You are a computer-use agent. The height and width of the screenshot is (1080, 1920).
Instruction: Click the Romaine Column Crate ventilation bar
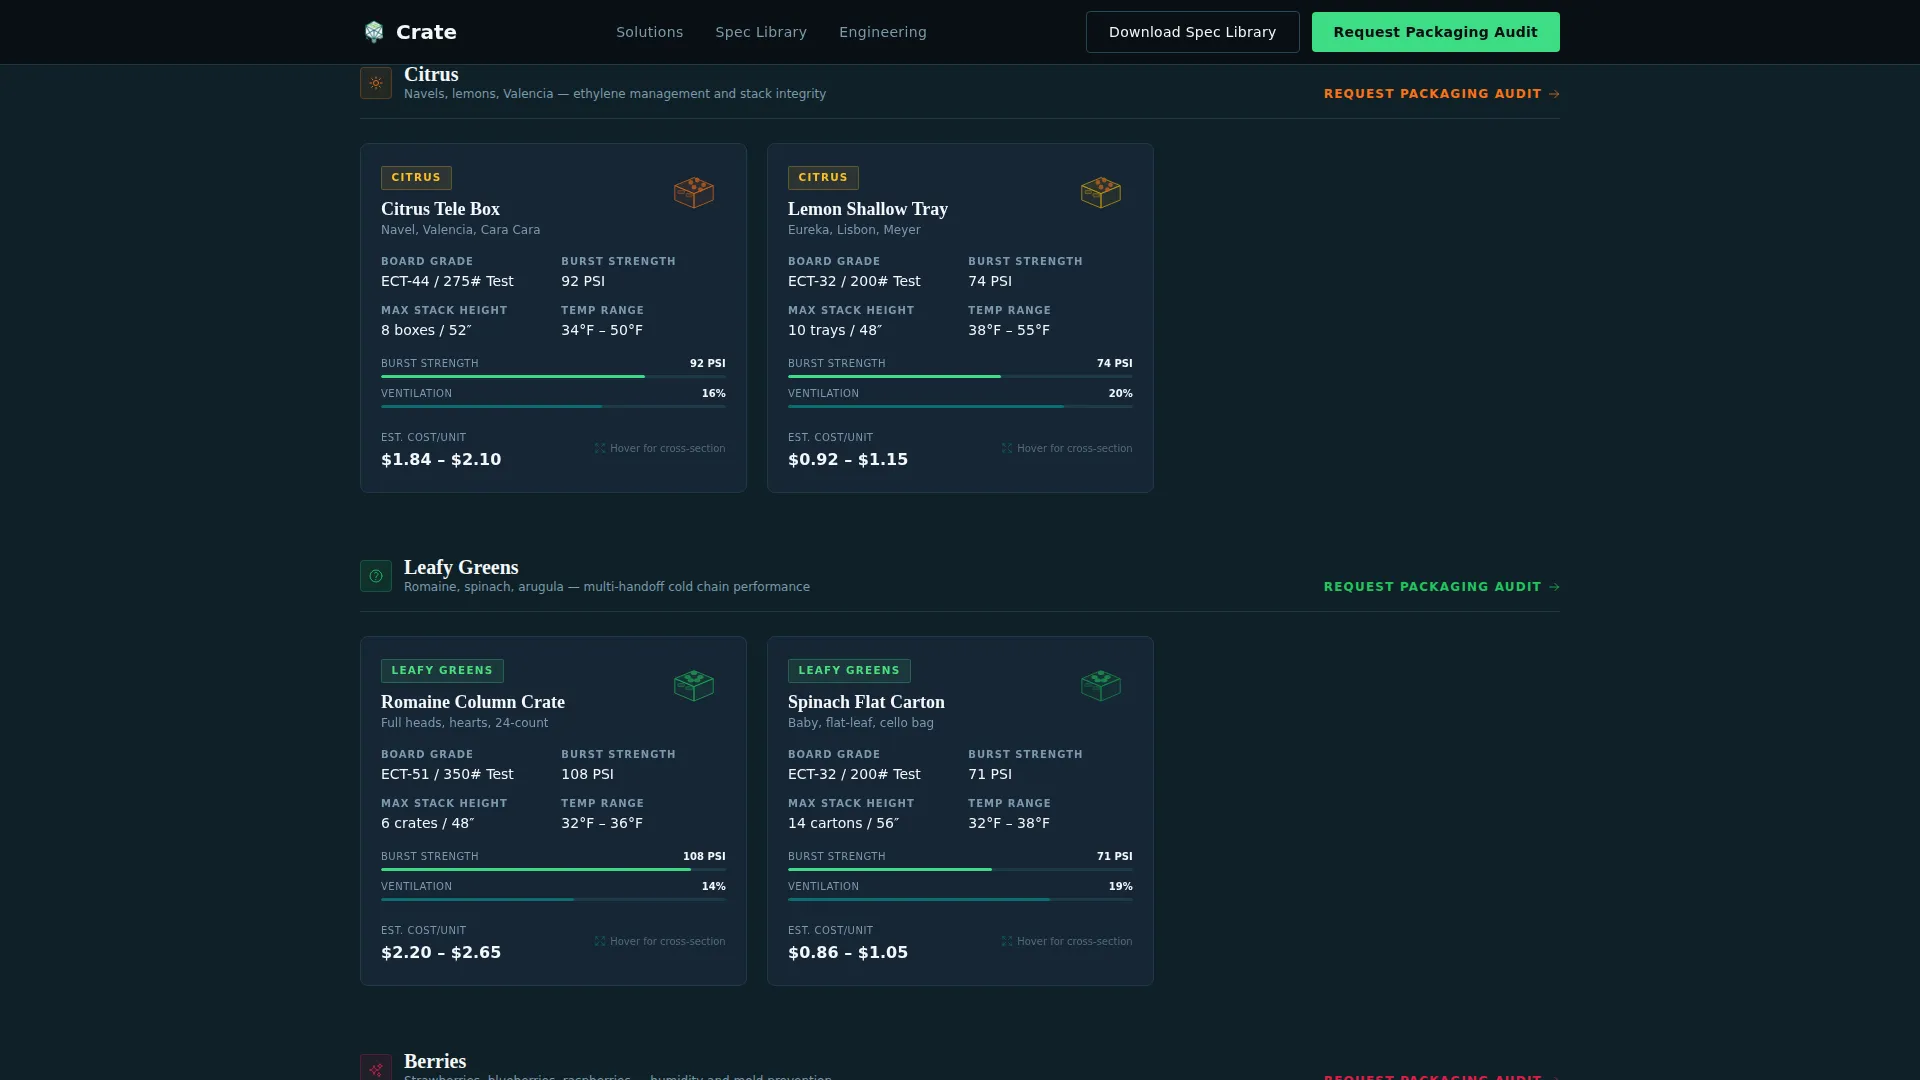pyautogui.click(x=553, y=899)
